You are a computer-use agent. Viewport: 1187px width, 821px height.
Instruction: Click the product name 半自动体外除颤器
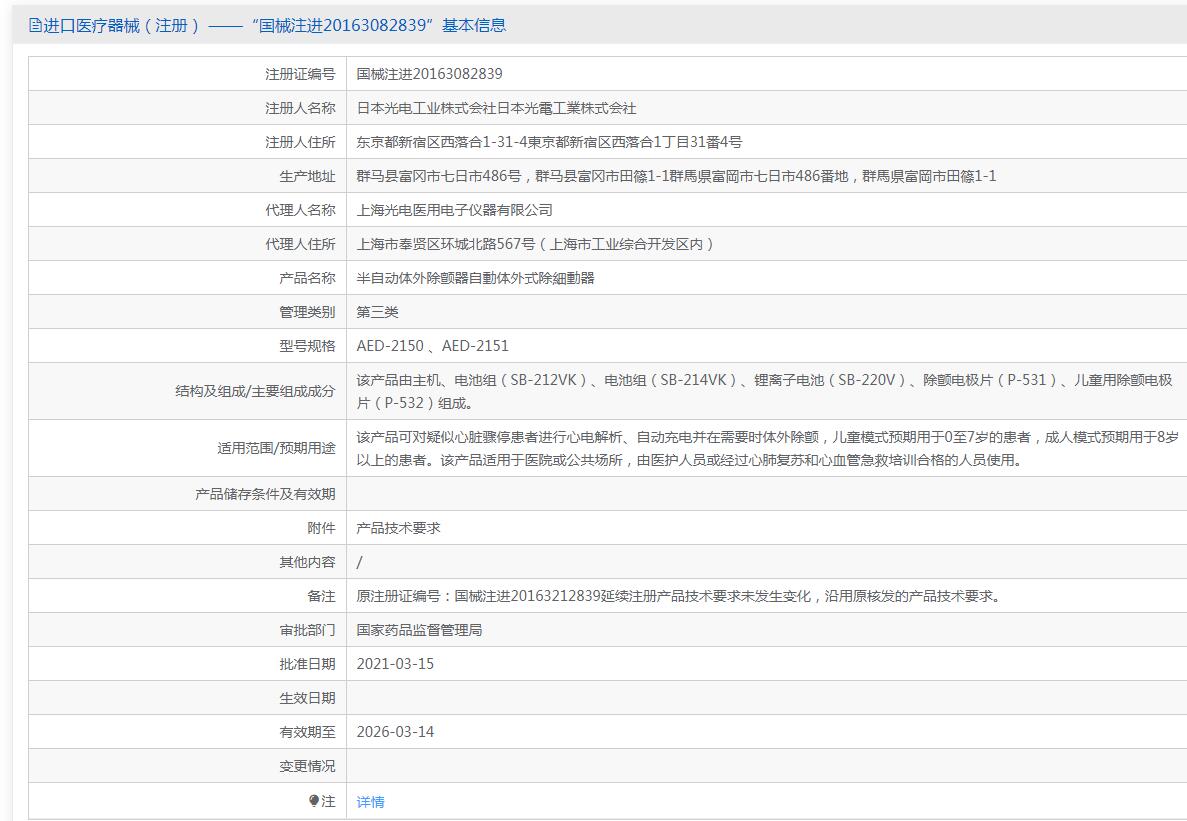click(x=475, y=278)
